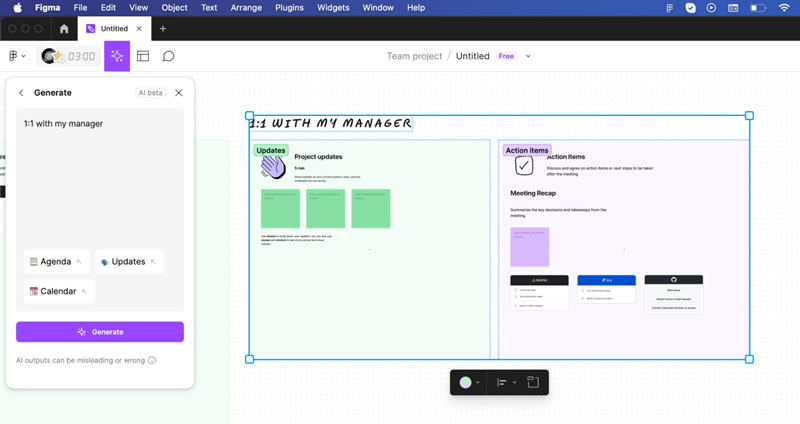Viewport: 800px width, 424px height.
Task: Open the comment bubble tool
Action: click(168, 56)
